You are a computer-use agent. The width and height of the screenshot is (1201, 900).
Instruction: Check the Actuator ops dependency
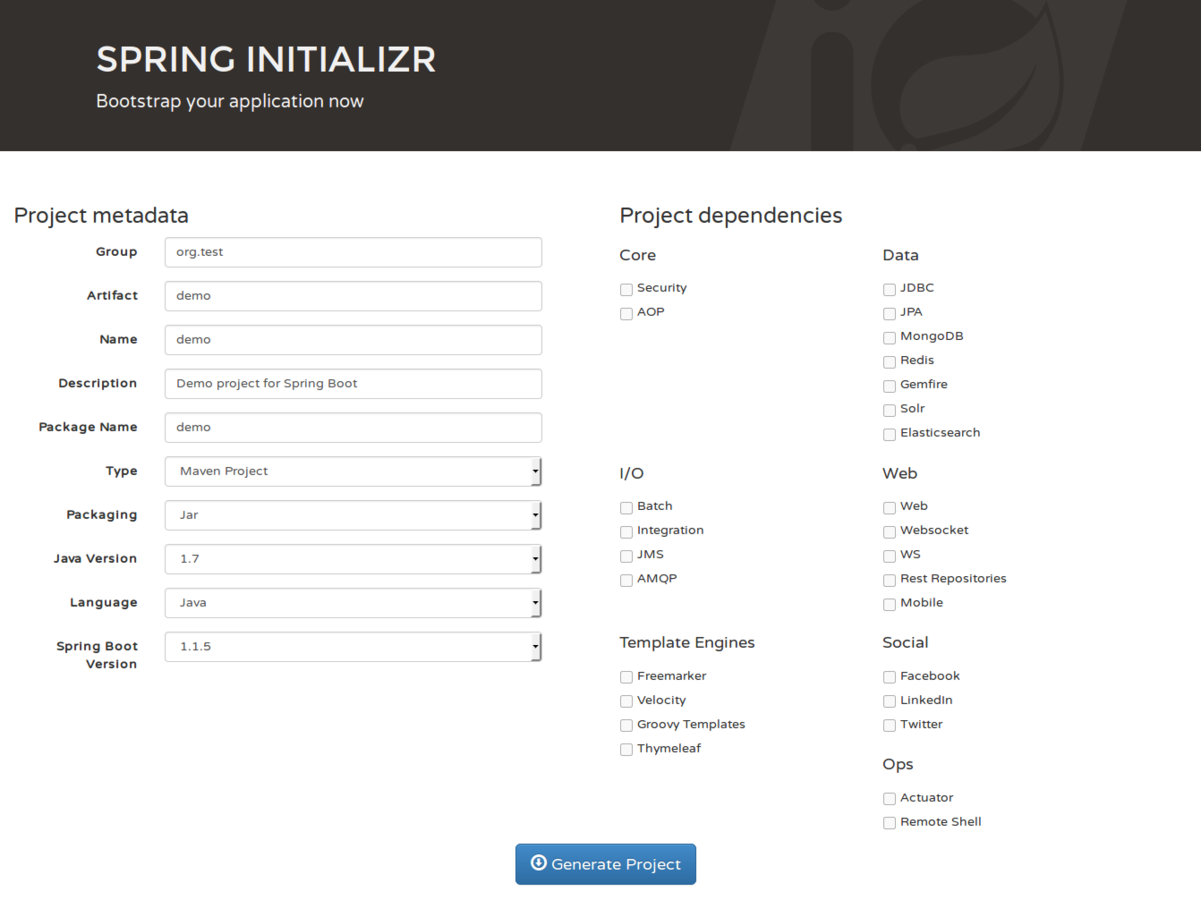[x=889, y=798]
